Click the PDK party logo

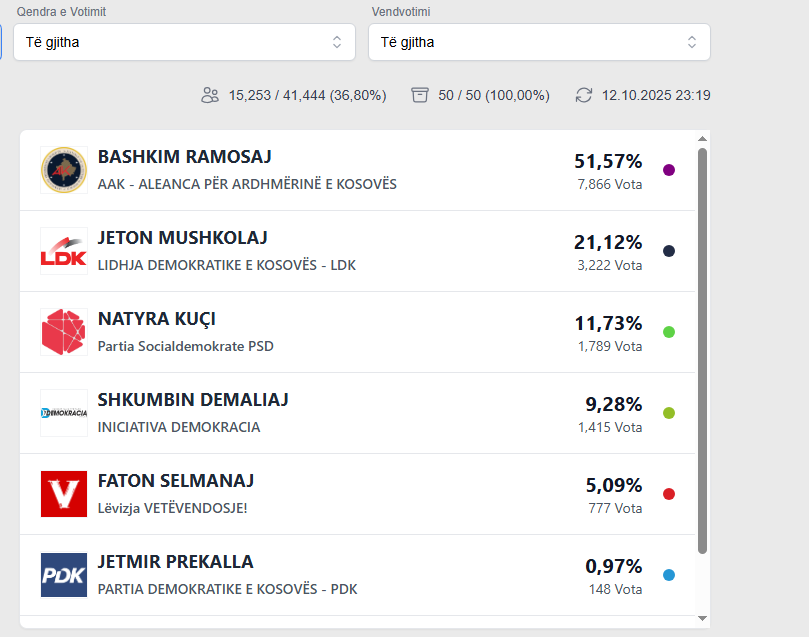(x=64, y=575)
